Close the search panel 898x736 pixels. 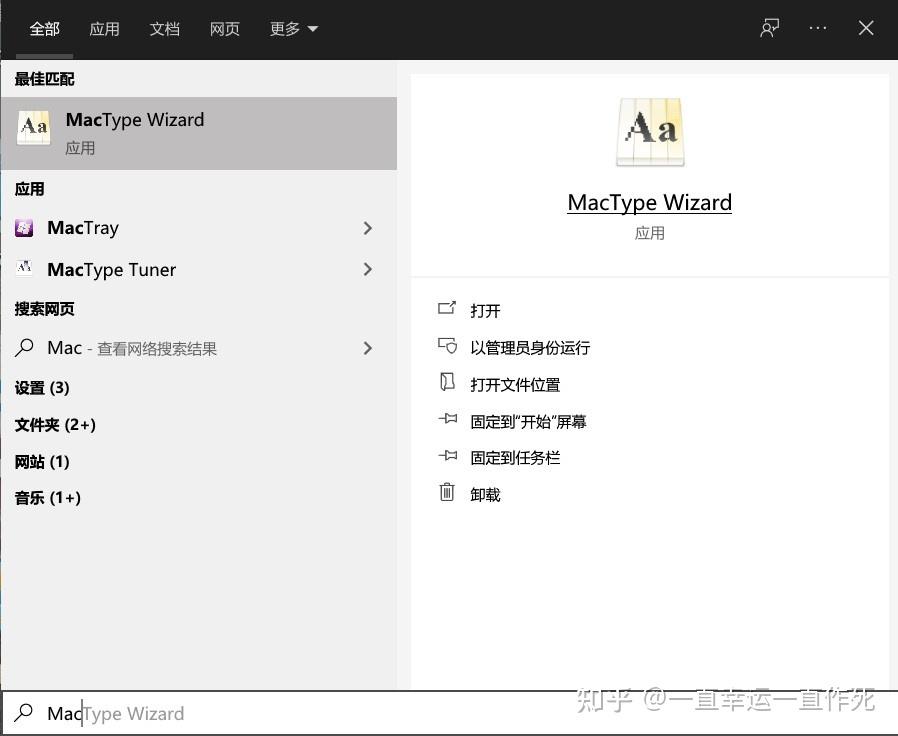pos(866,27)
